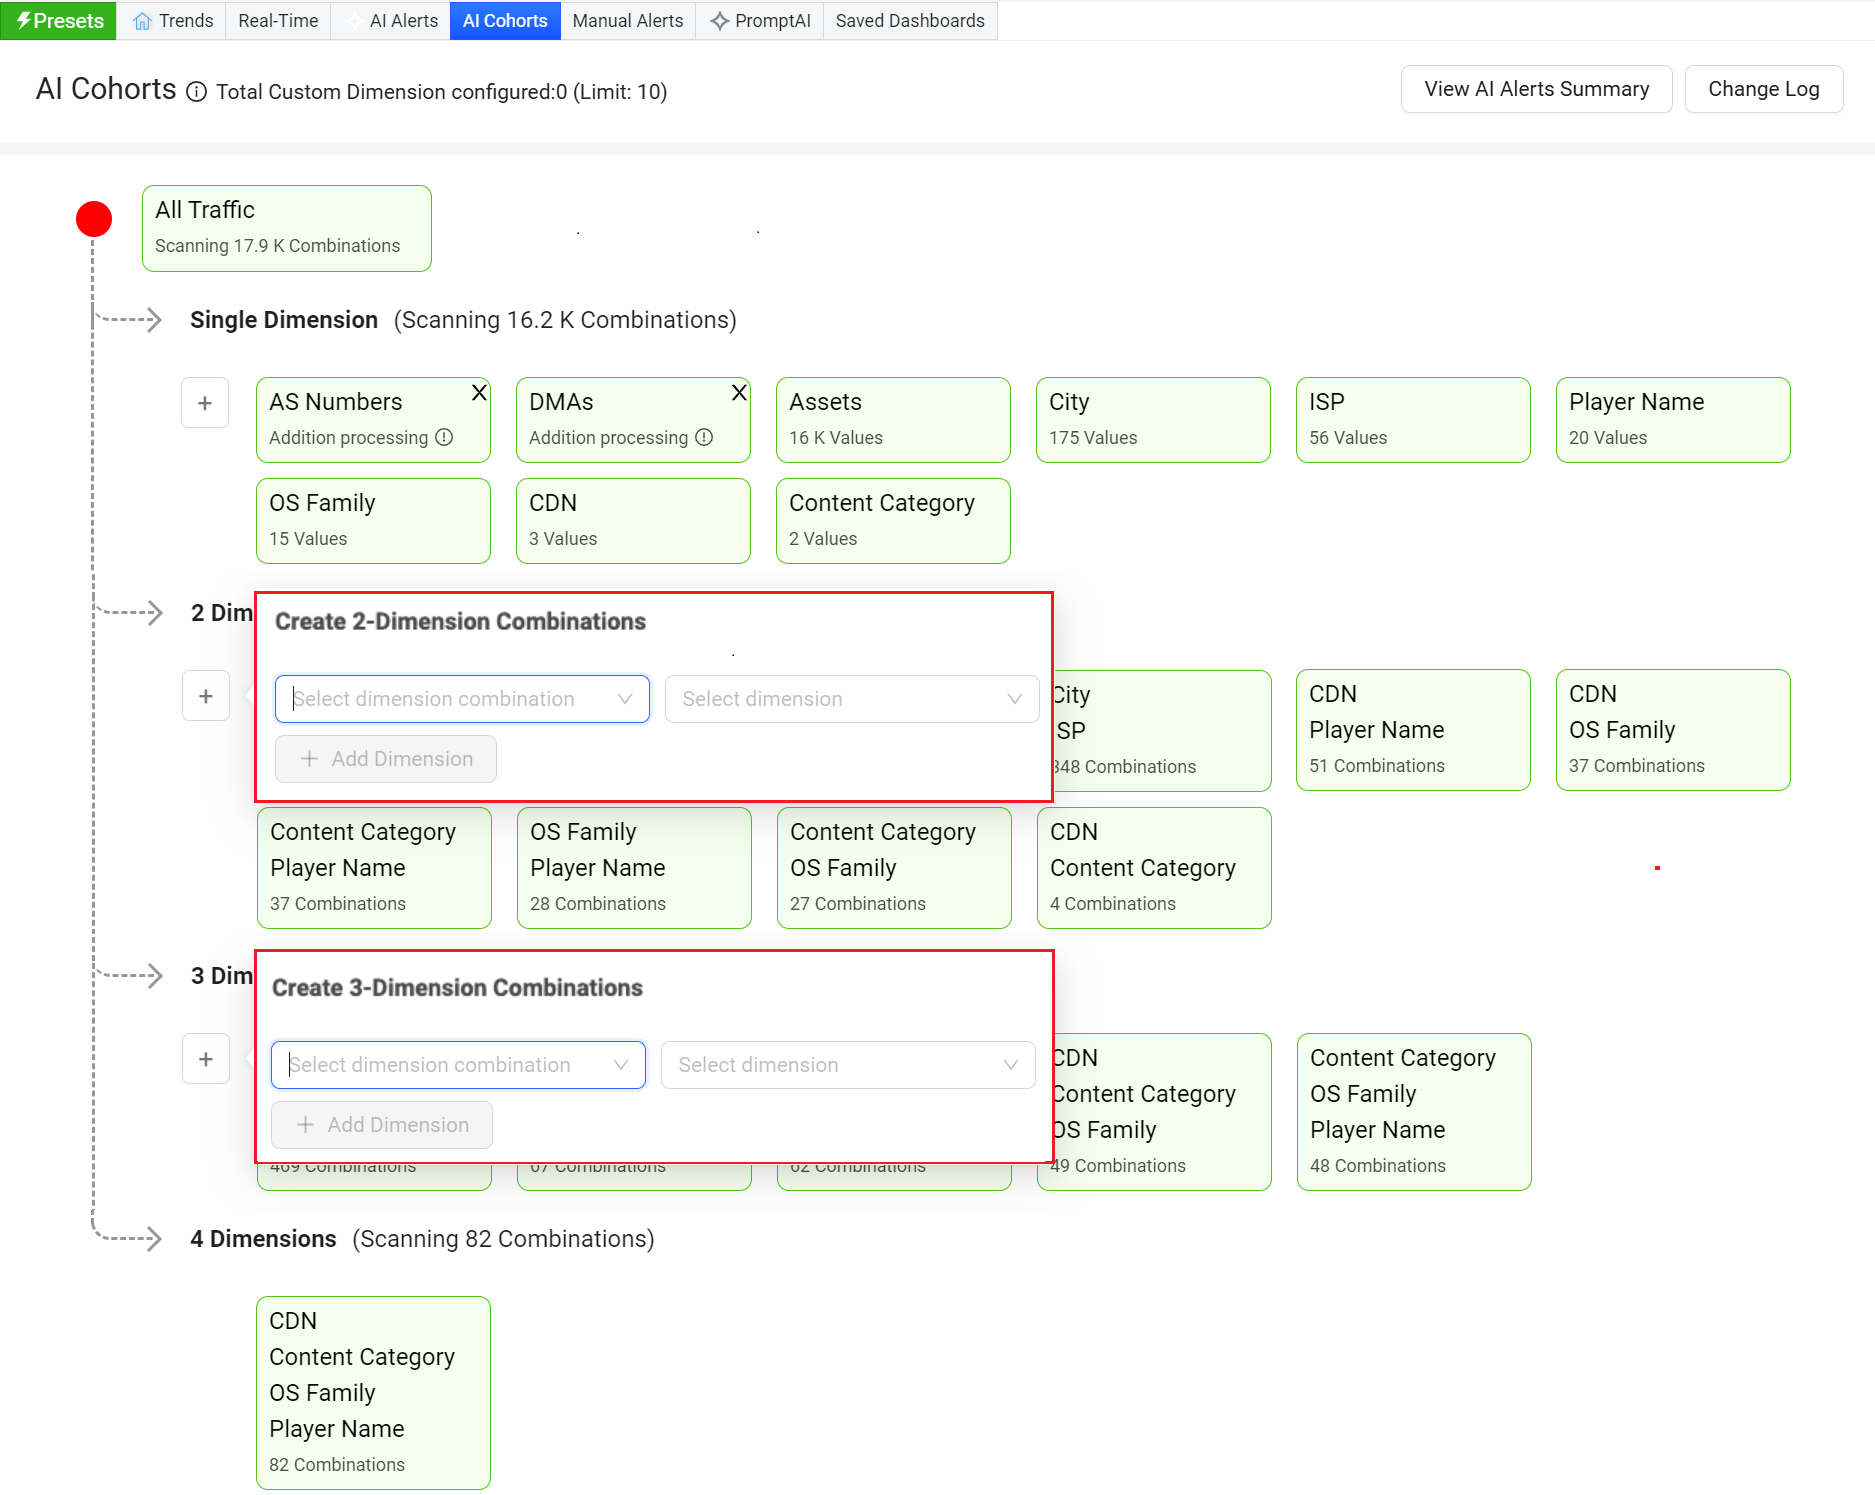Click the green Presets button
This screenshot has width=1875, height=1495.
coord(59,21)
